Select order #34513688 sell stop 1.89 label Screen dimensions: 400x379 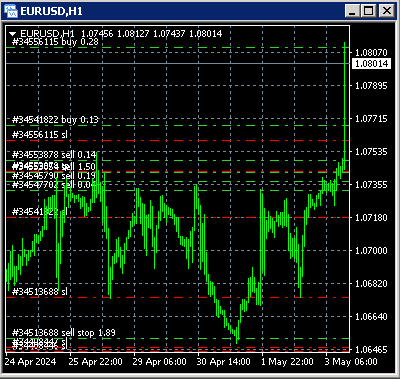point(64,333)
